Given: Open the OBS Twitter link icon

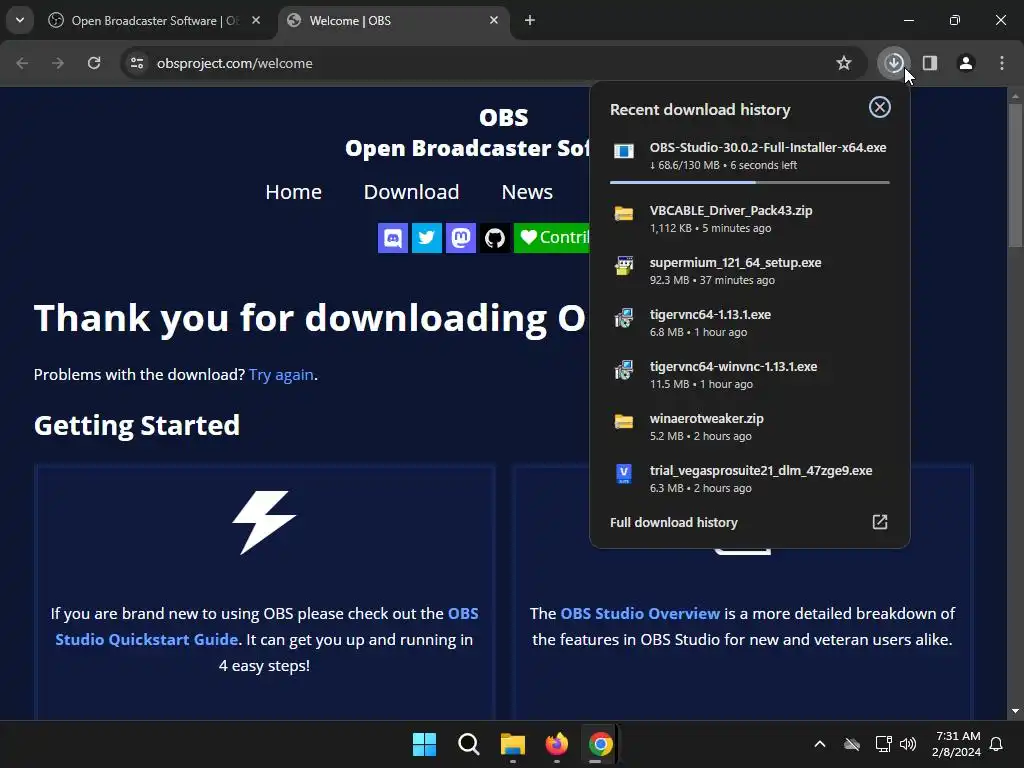Looking at the screenshot, I should (x=426, y=238).
